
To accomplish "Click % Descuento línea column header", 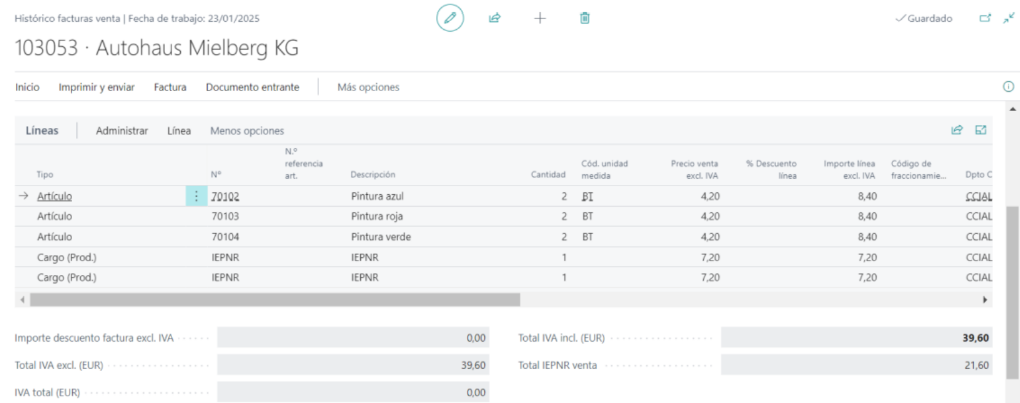I will point(771,169).
